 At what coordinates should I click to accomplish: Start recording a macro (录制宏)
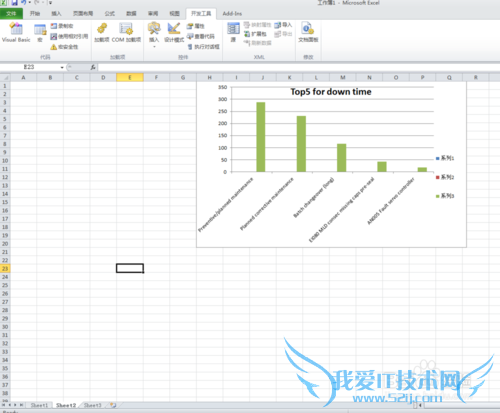[x=62, y=26]
